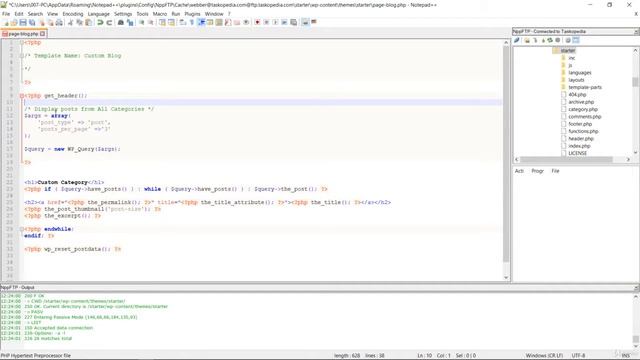Image resolution: width=640 pixels, height=360 pixels.
Task: Open NppFTP settings gear icon
Action: pyautogui.click(x=568, y=40)
